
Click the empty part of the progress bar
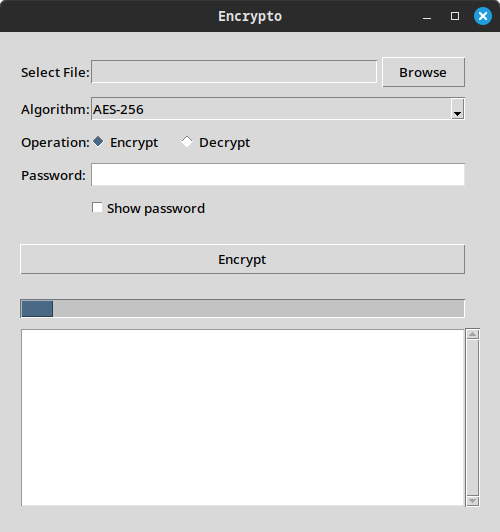[x=258, y=309]
